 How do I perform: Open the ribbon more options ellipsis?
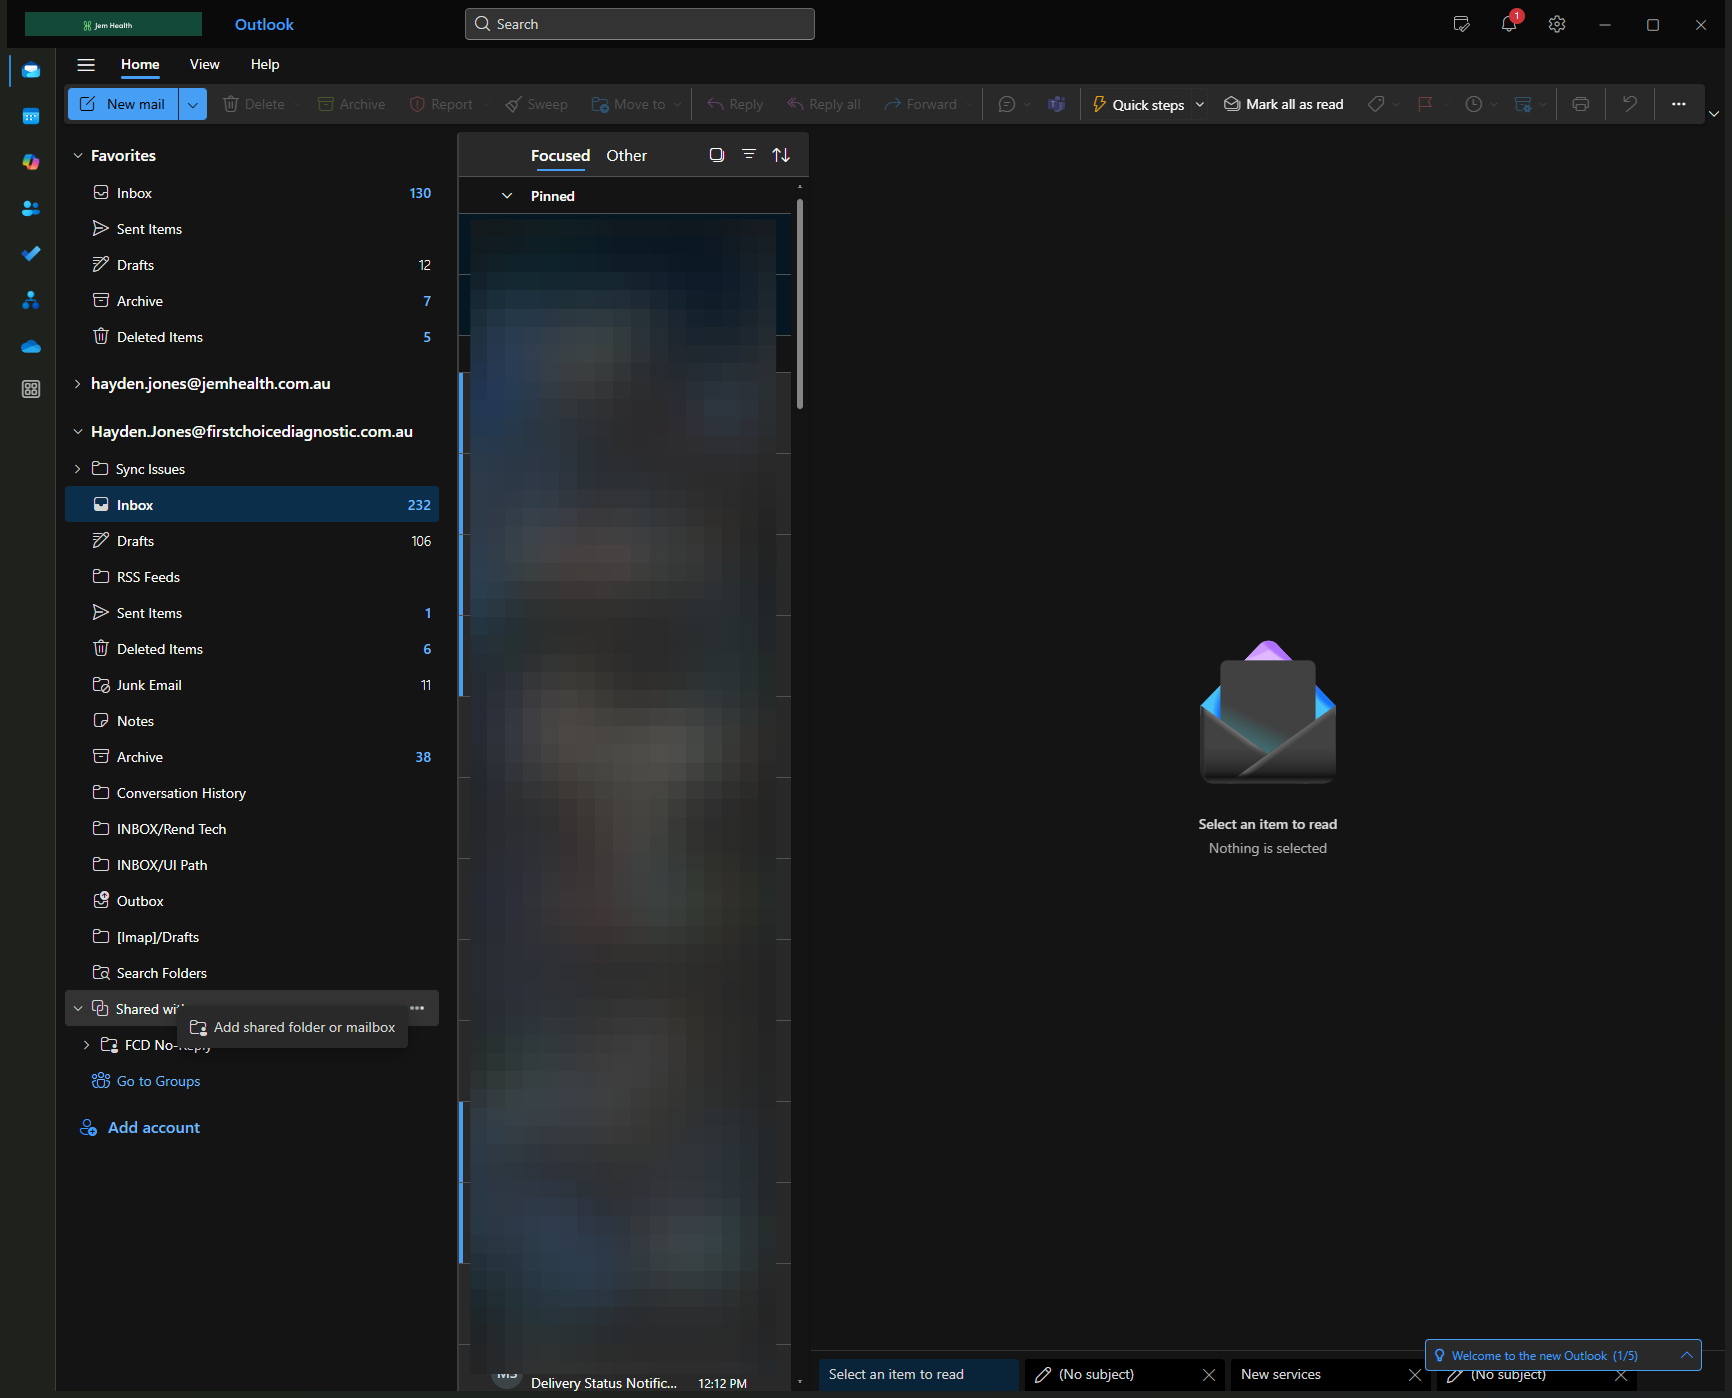click(x=1678, y=104)
